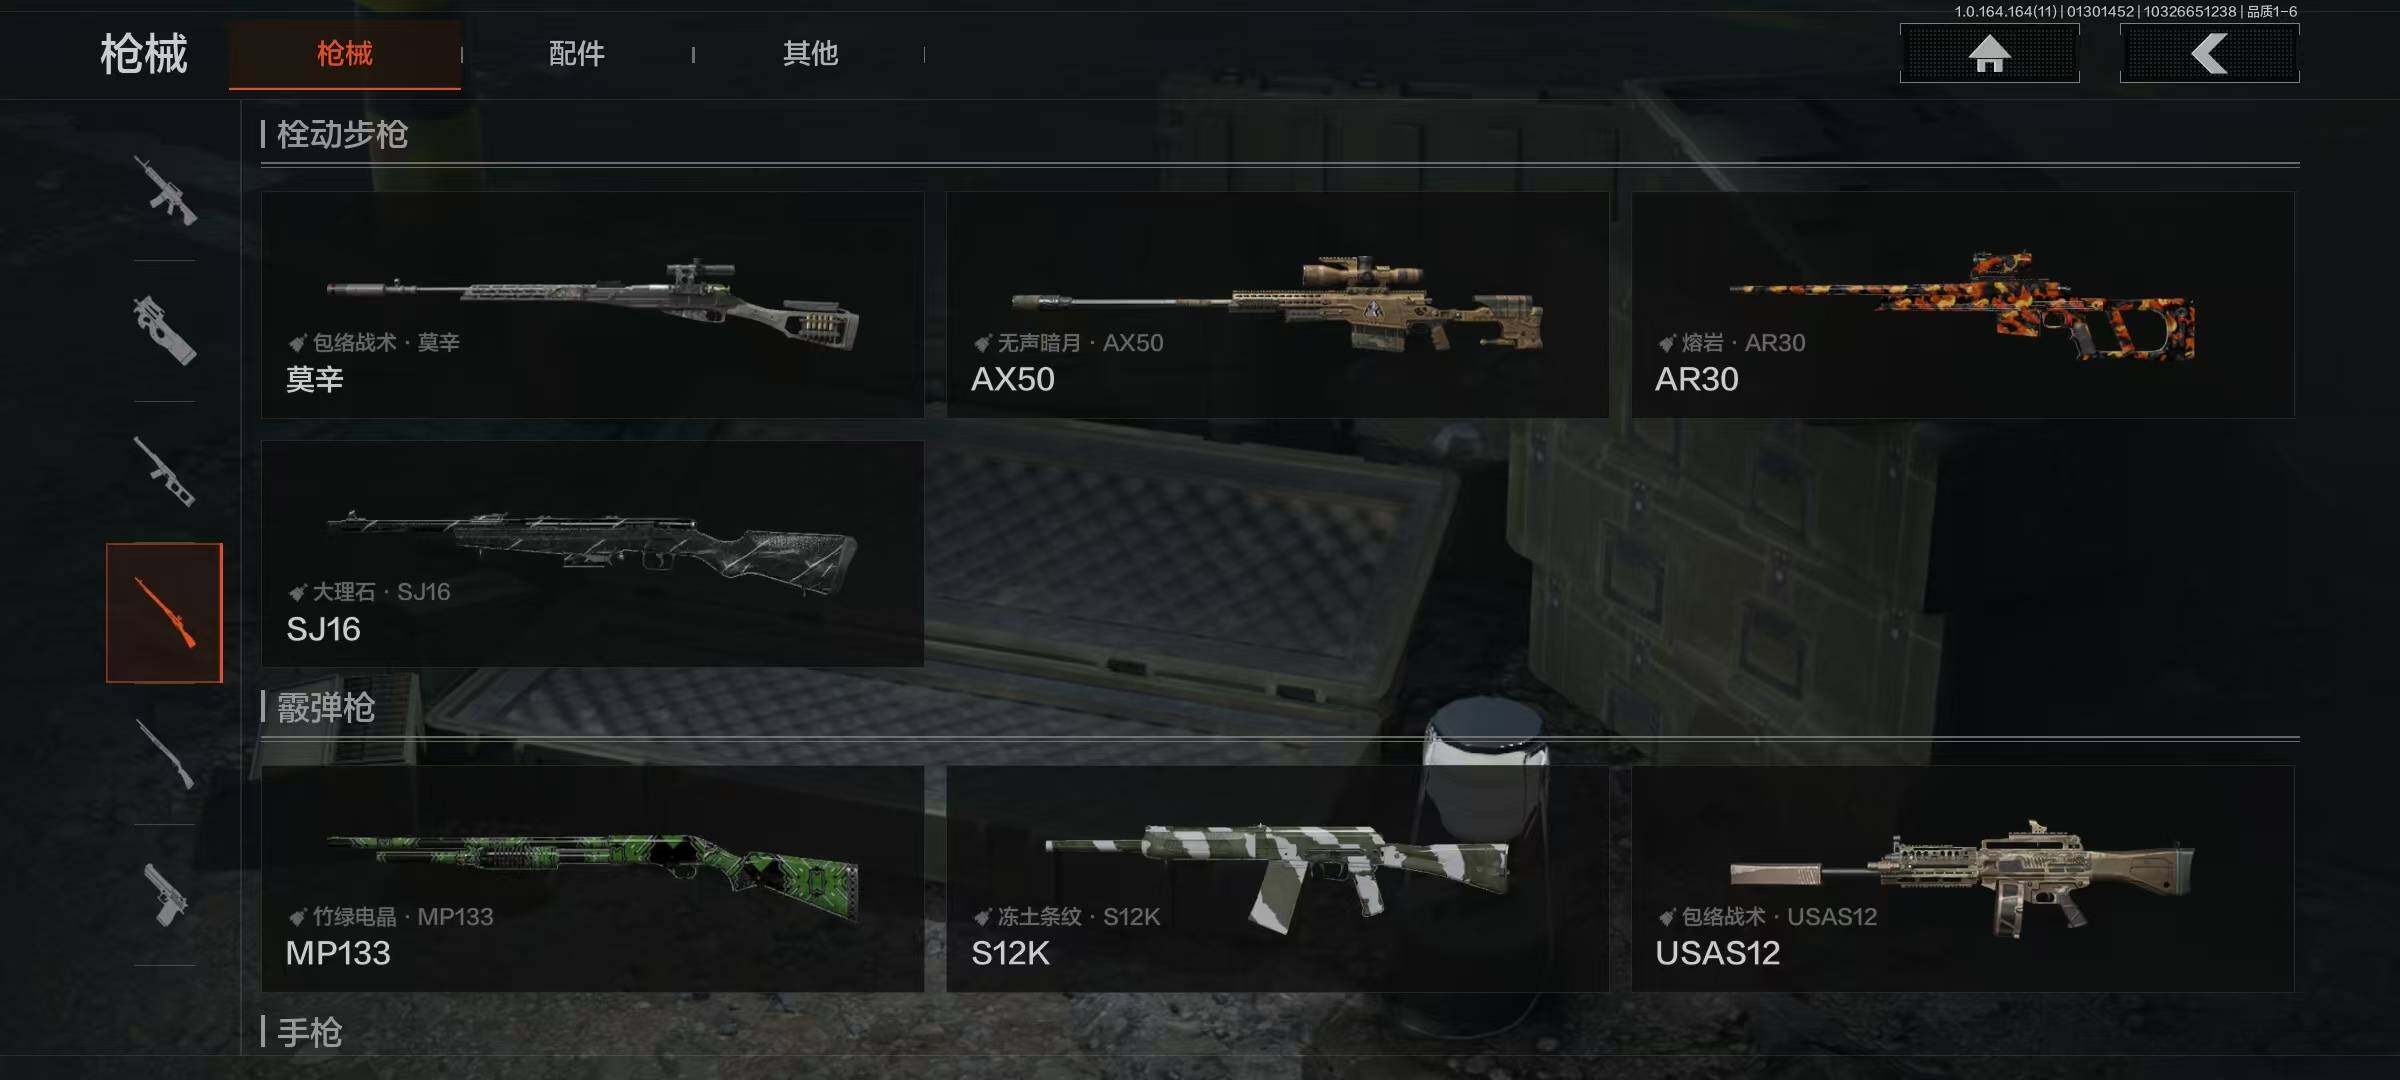This screenshot has height=1080, width=2400.
Task: Select the marksman rifle category icon
Action: tap(165, 471)
